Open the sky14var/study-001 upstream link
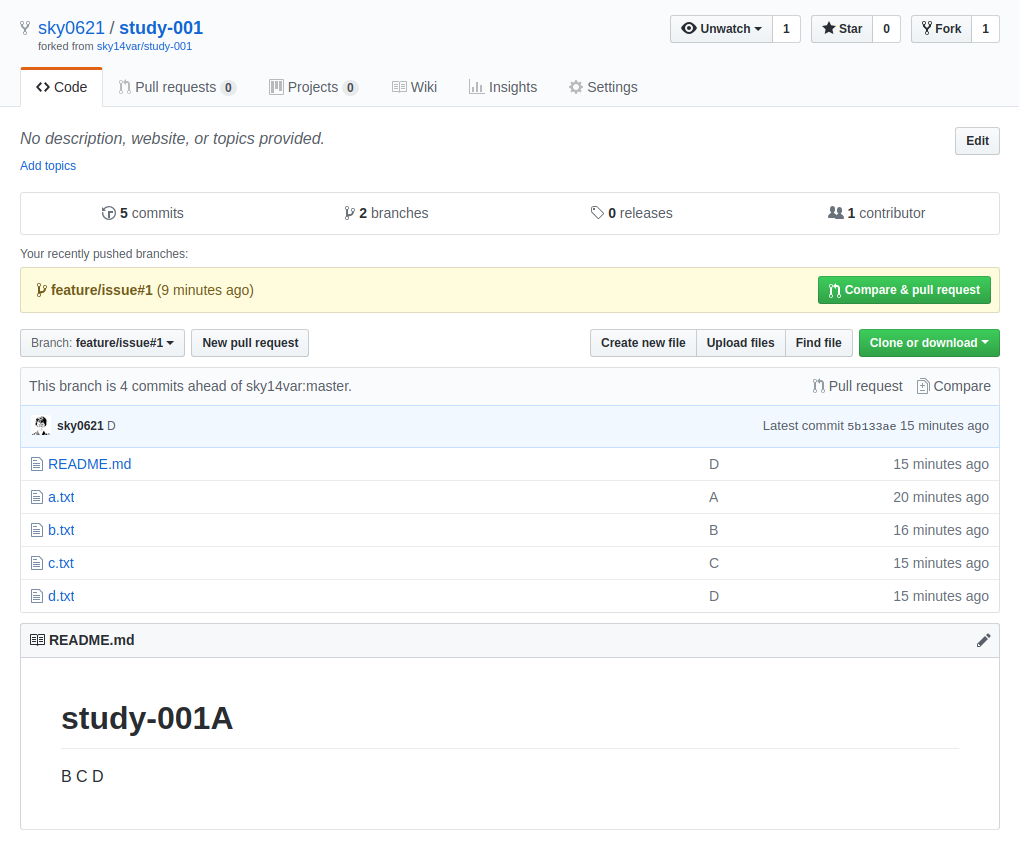1019x846 pixels. (x=144, y=46)
